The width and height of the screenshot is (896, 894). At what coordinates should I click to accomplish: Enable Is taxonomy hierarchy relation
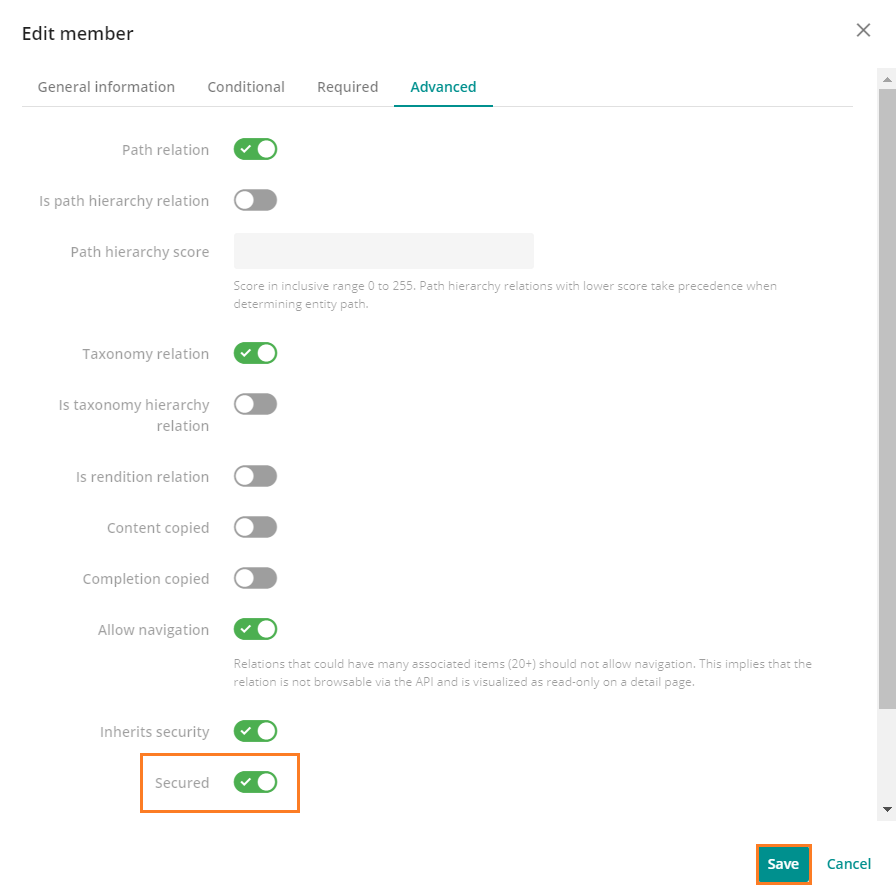point(255,405)
